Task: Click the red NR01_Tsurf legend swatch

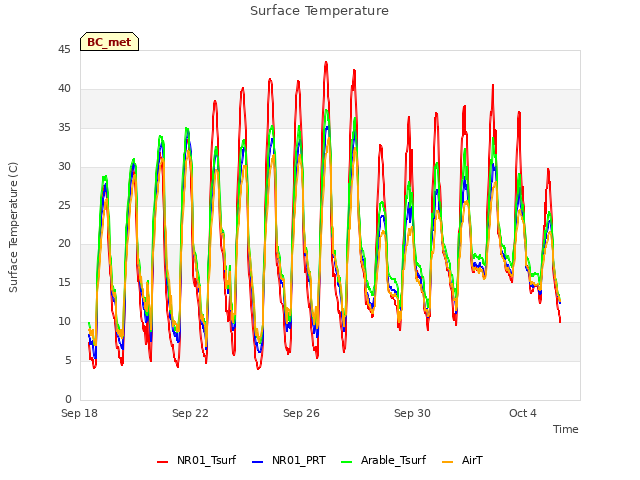Action: click(162, 462)
